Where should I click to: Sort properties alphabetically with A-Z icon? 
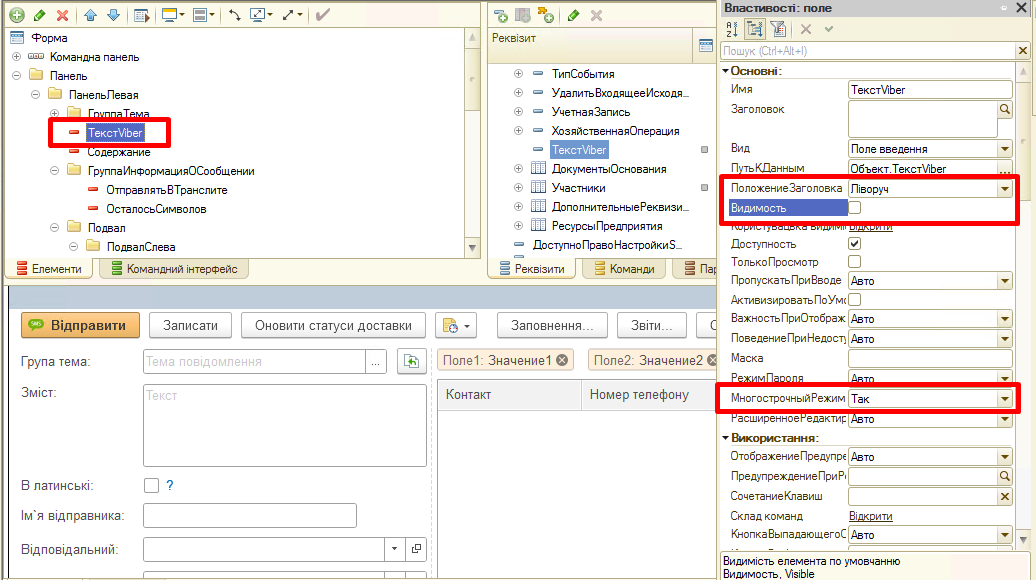coord(730,29)
